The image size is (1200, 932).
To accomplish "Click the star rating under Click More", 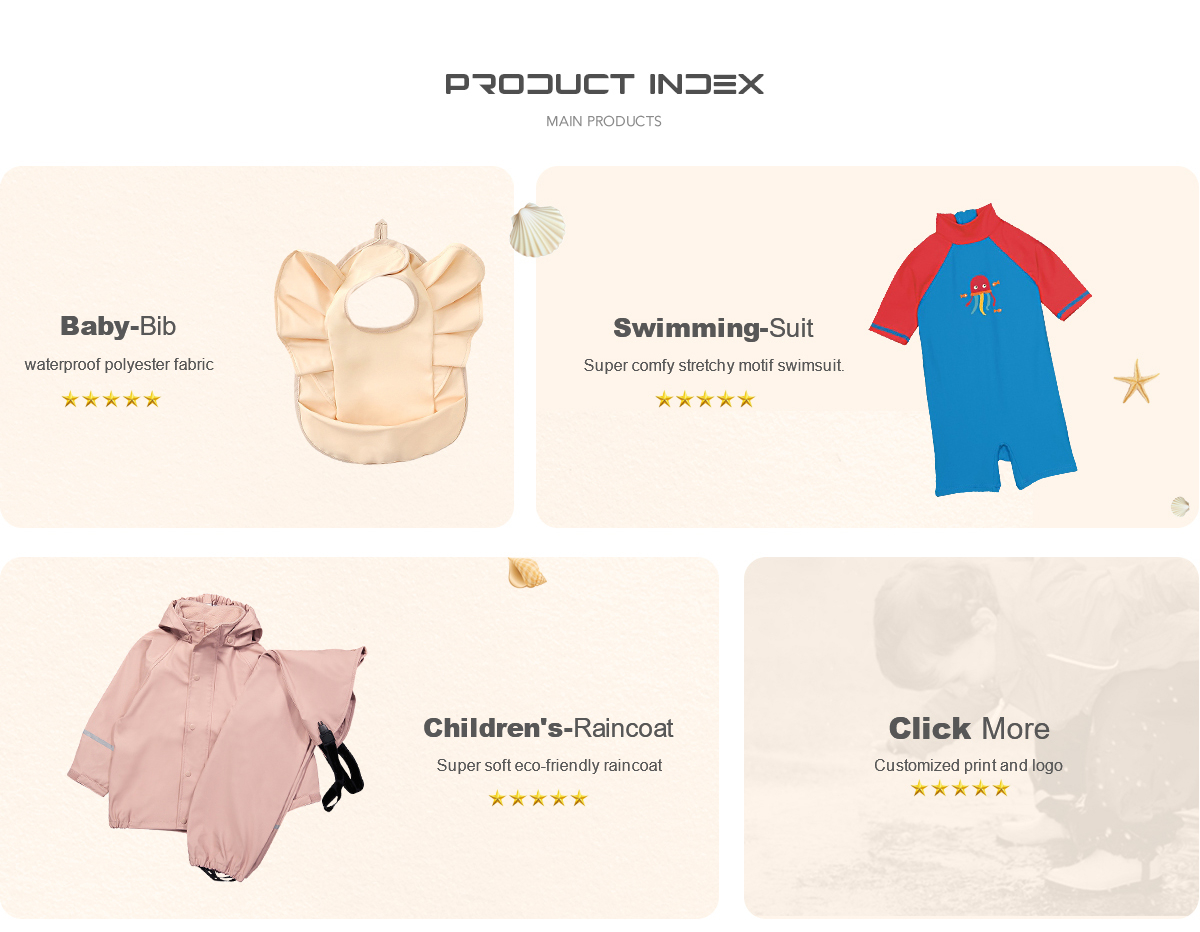I will click(x=960, y=788).
